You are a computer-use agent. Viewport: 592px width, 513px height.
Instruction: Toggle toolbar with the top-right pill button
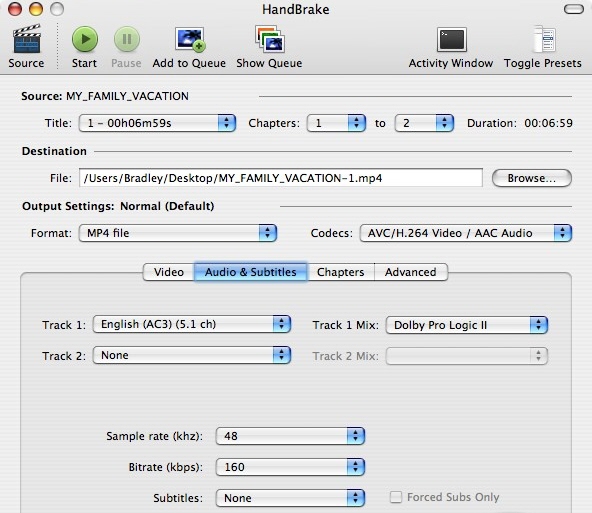[x=574, y=9]
